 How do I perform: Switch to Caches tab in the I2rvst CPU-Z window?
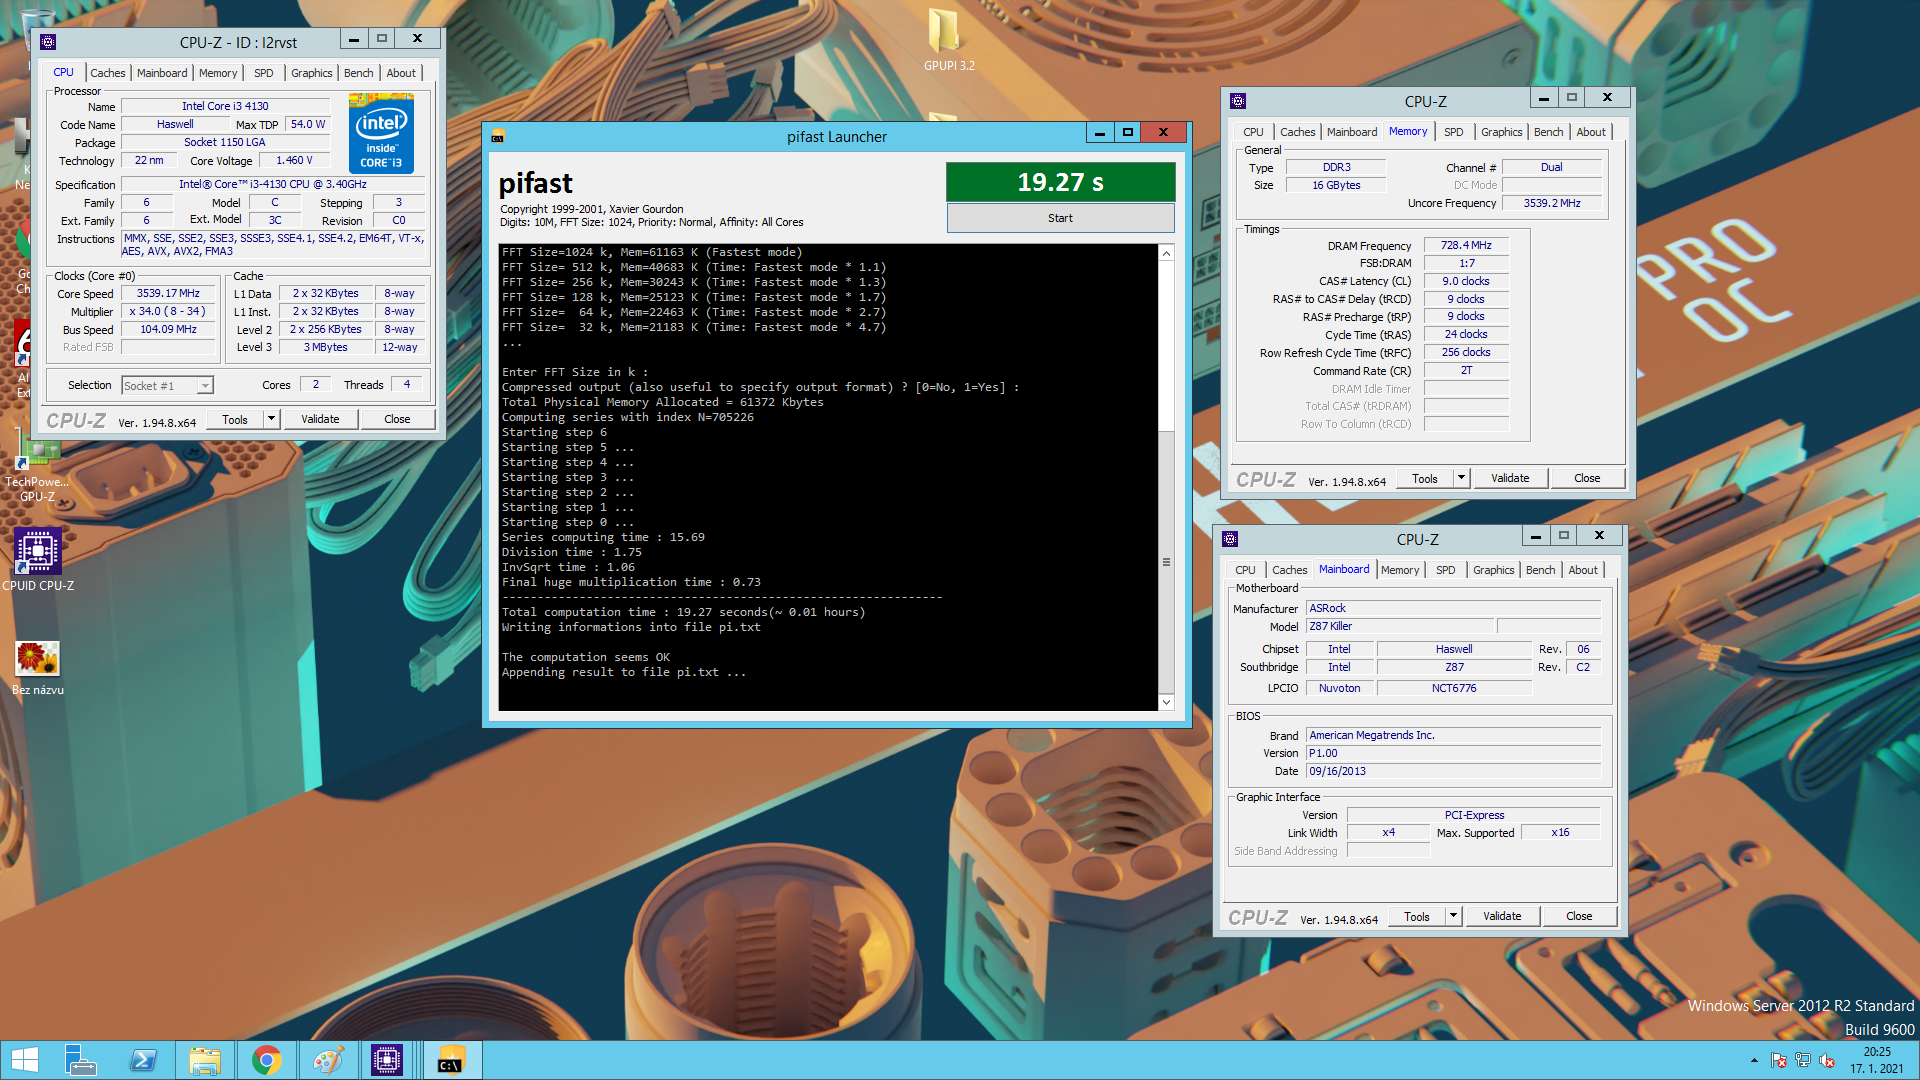pyautogui.click(x=107, y=73)
